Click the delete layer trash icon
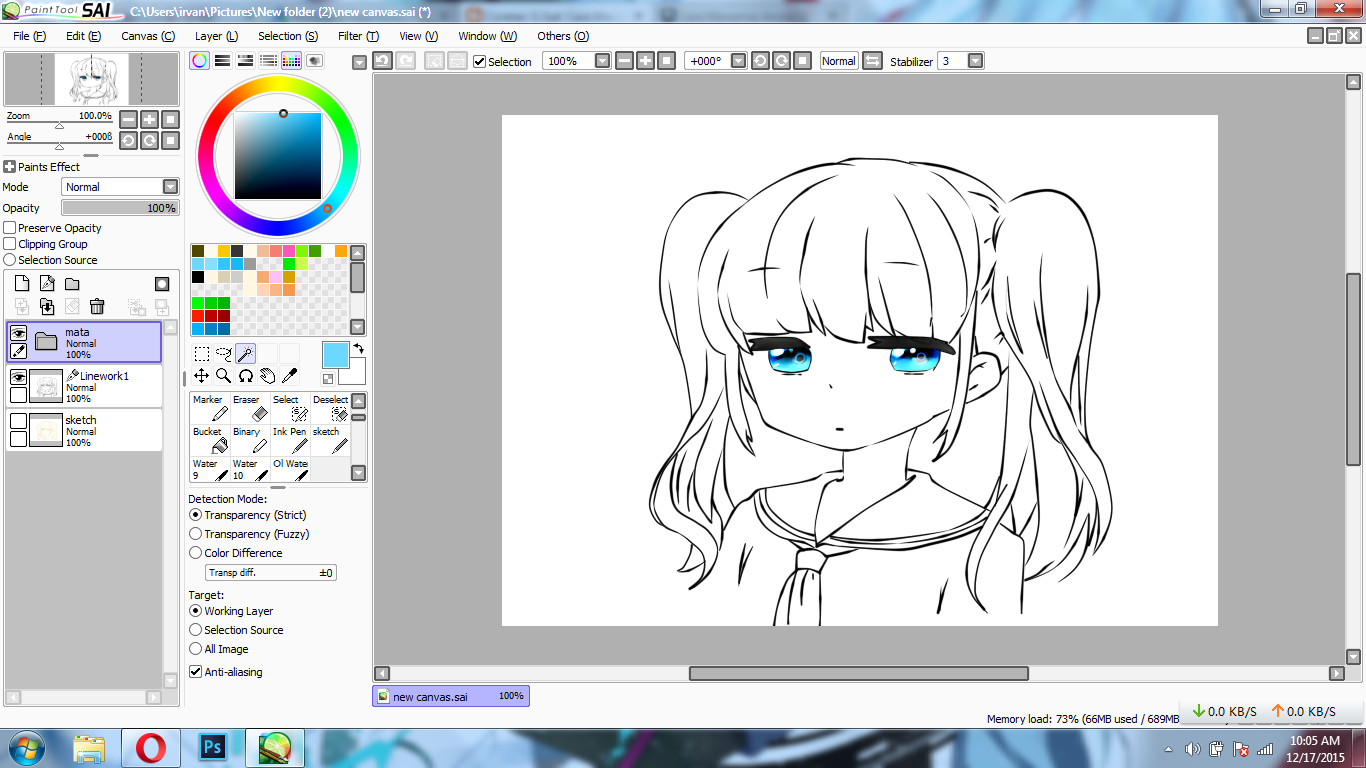This screenshot has height=768, width=1366. pos(97,306)
